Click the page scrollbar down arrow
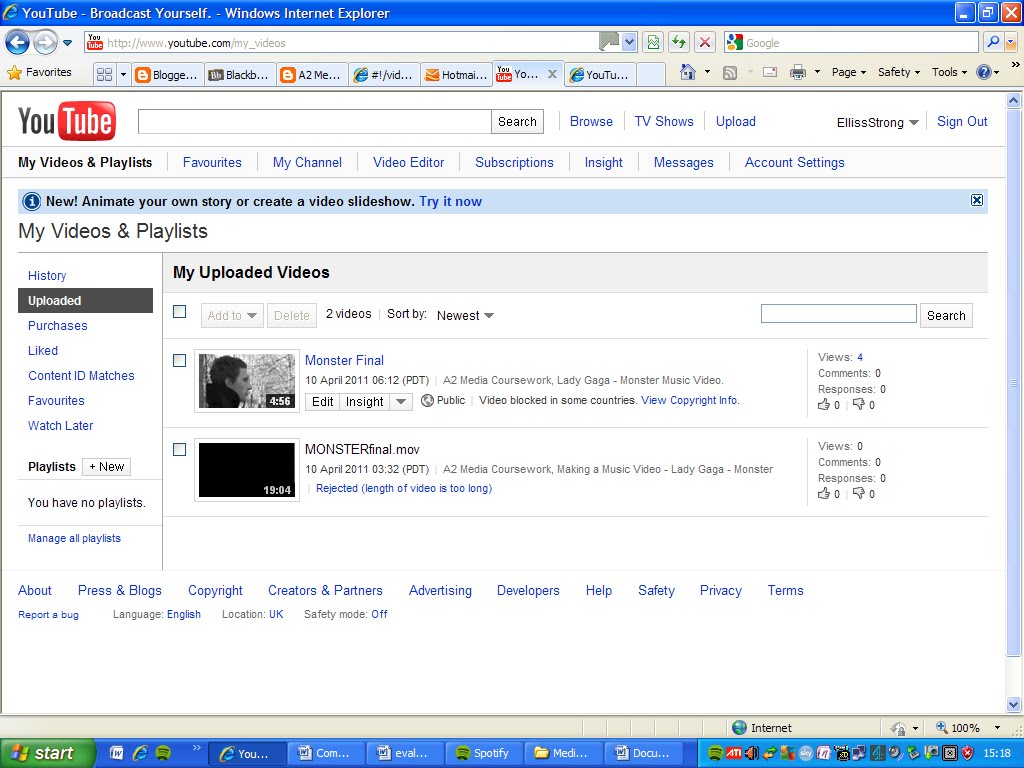Screen dimensions: 1024x768 [1013, 705]
